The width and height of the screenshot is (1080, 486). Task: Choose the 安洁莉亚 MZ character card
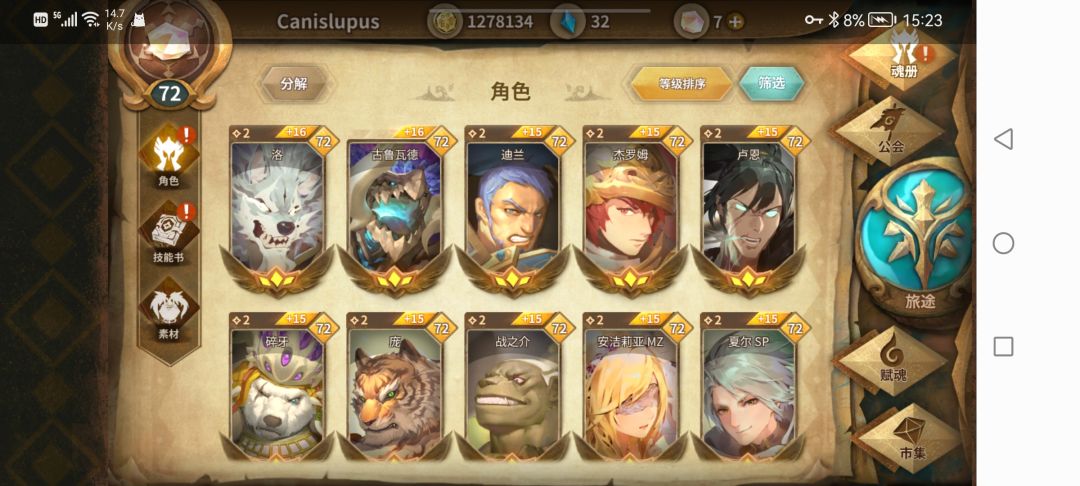tap(631, 387)
